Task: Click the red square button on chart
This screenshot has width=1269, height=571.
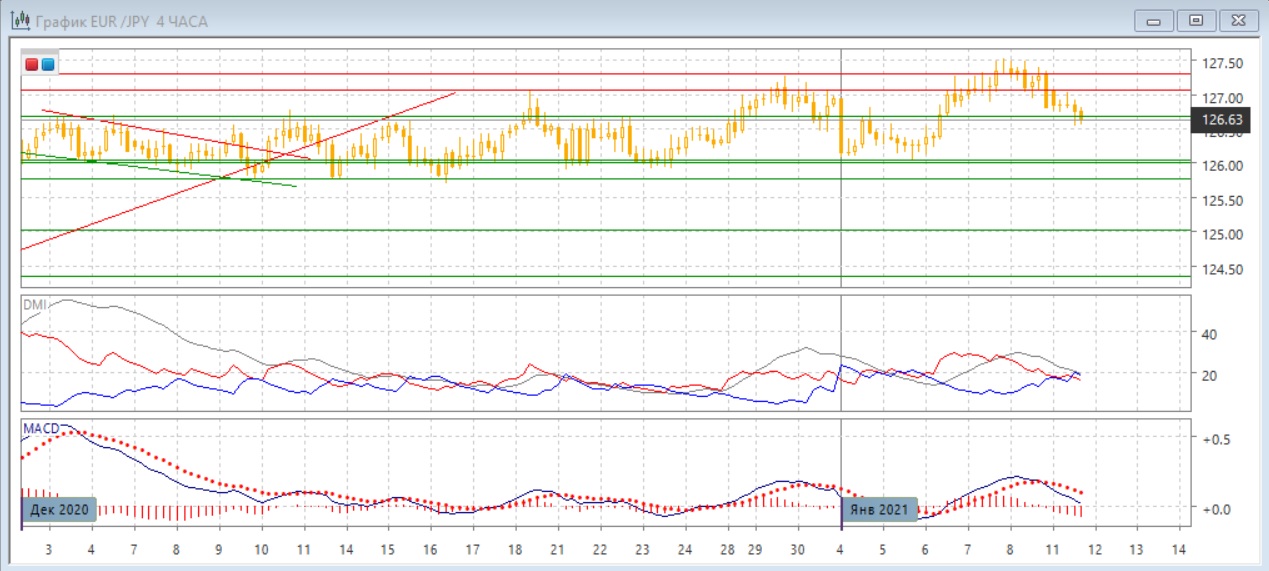Action: (x=32, y=65)
